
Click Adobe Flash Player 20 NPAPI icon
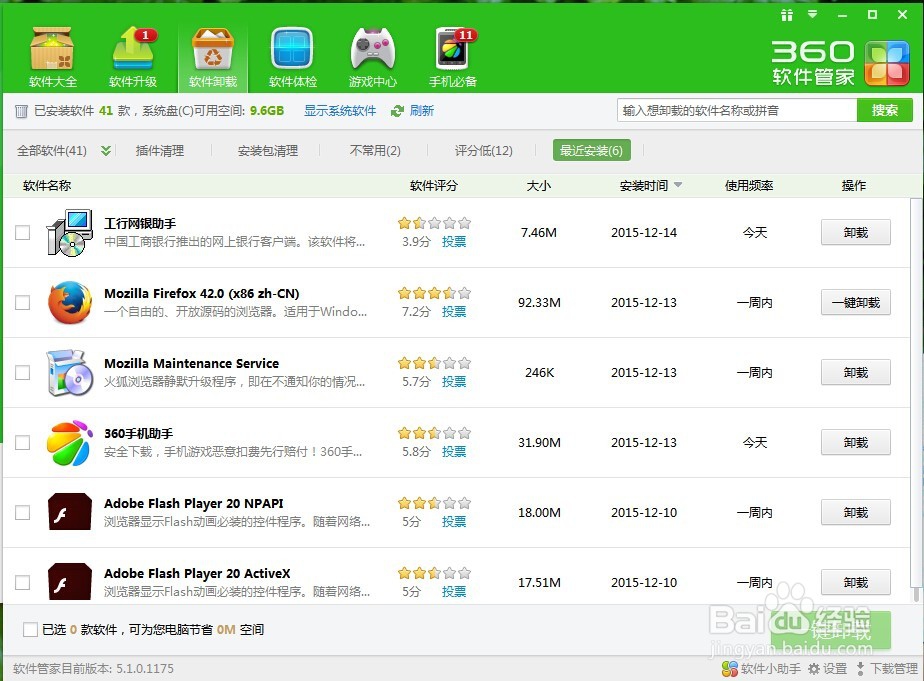coord(70,511)
